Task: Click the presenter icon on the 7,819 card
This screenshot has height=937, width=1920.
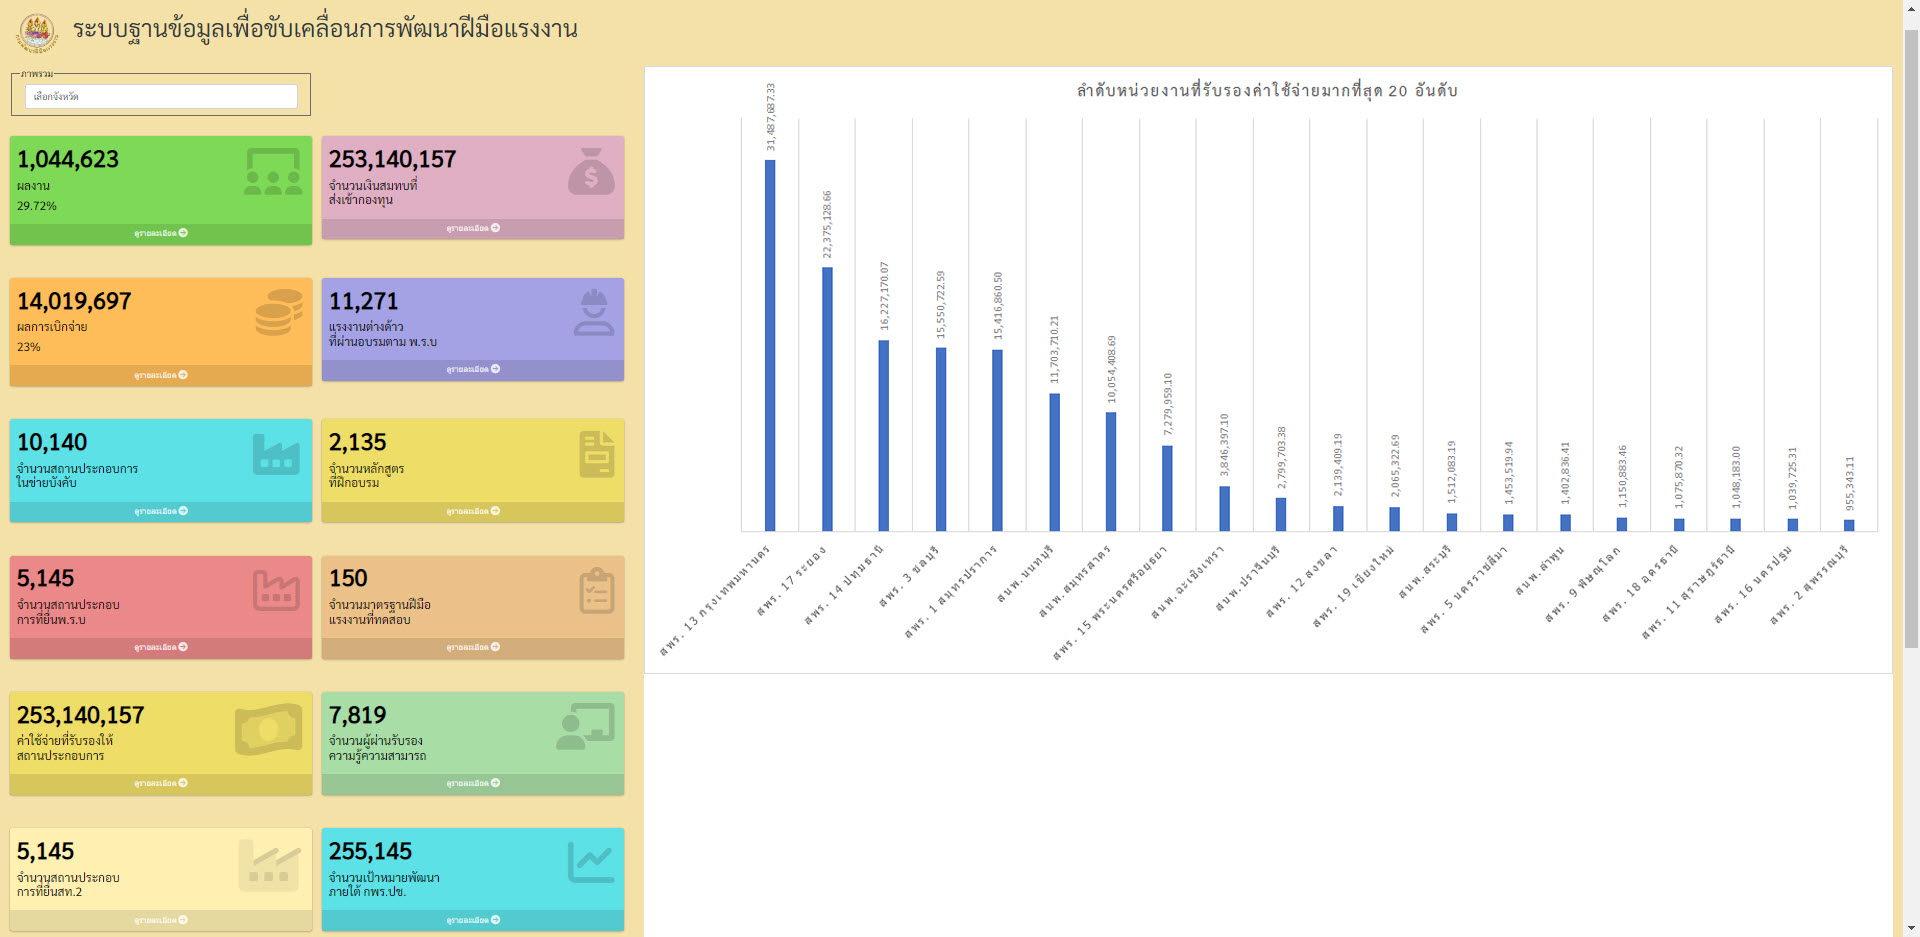Action: (585, 727)
